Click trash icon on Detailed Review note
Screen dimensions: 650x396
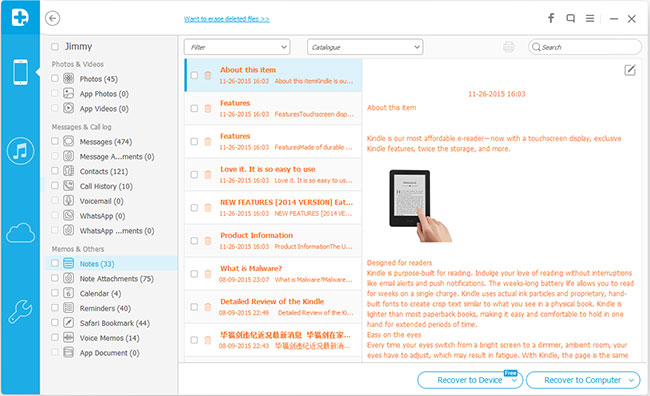coord(208,307)
